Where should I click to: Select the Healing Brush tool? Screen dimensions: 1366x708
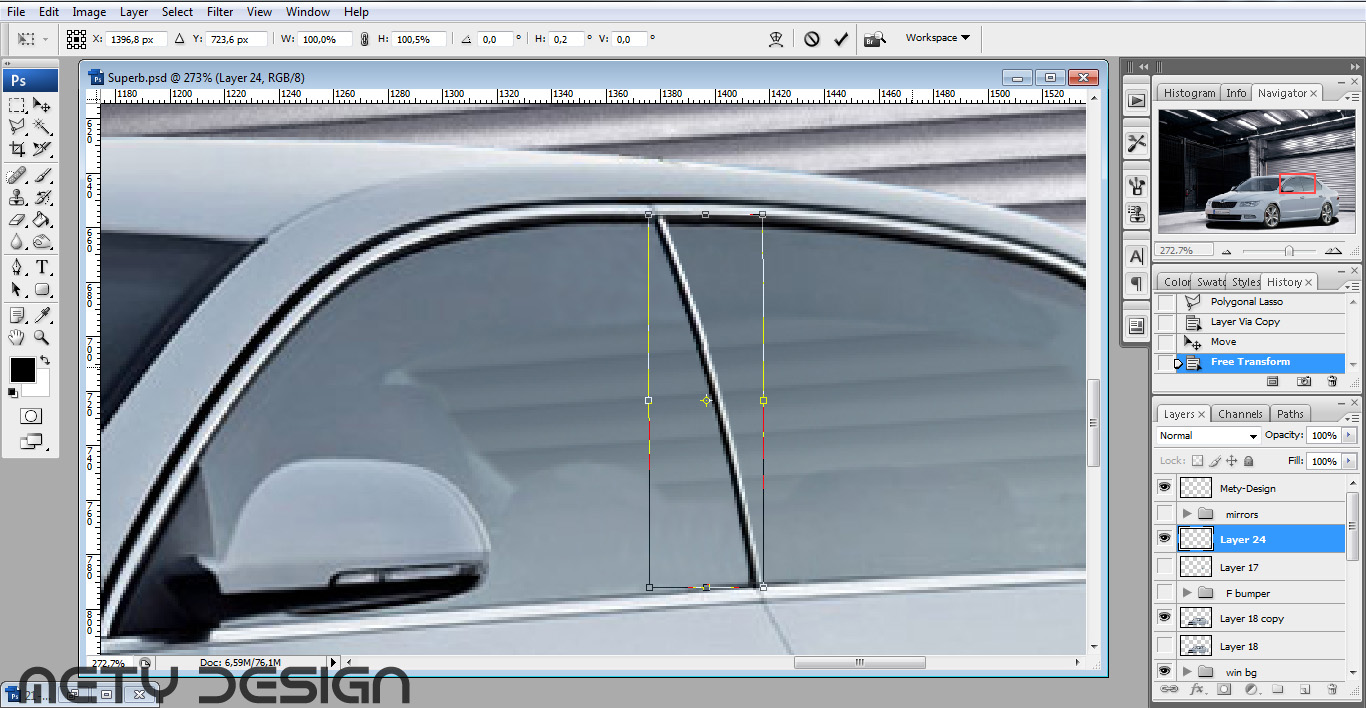pos(17,176)
